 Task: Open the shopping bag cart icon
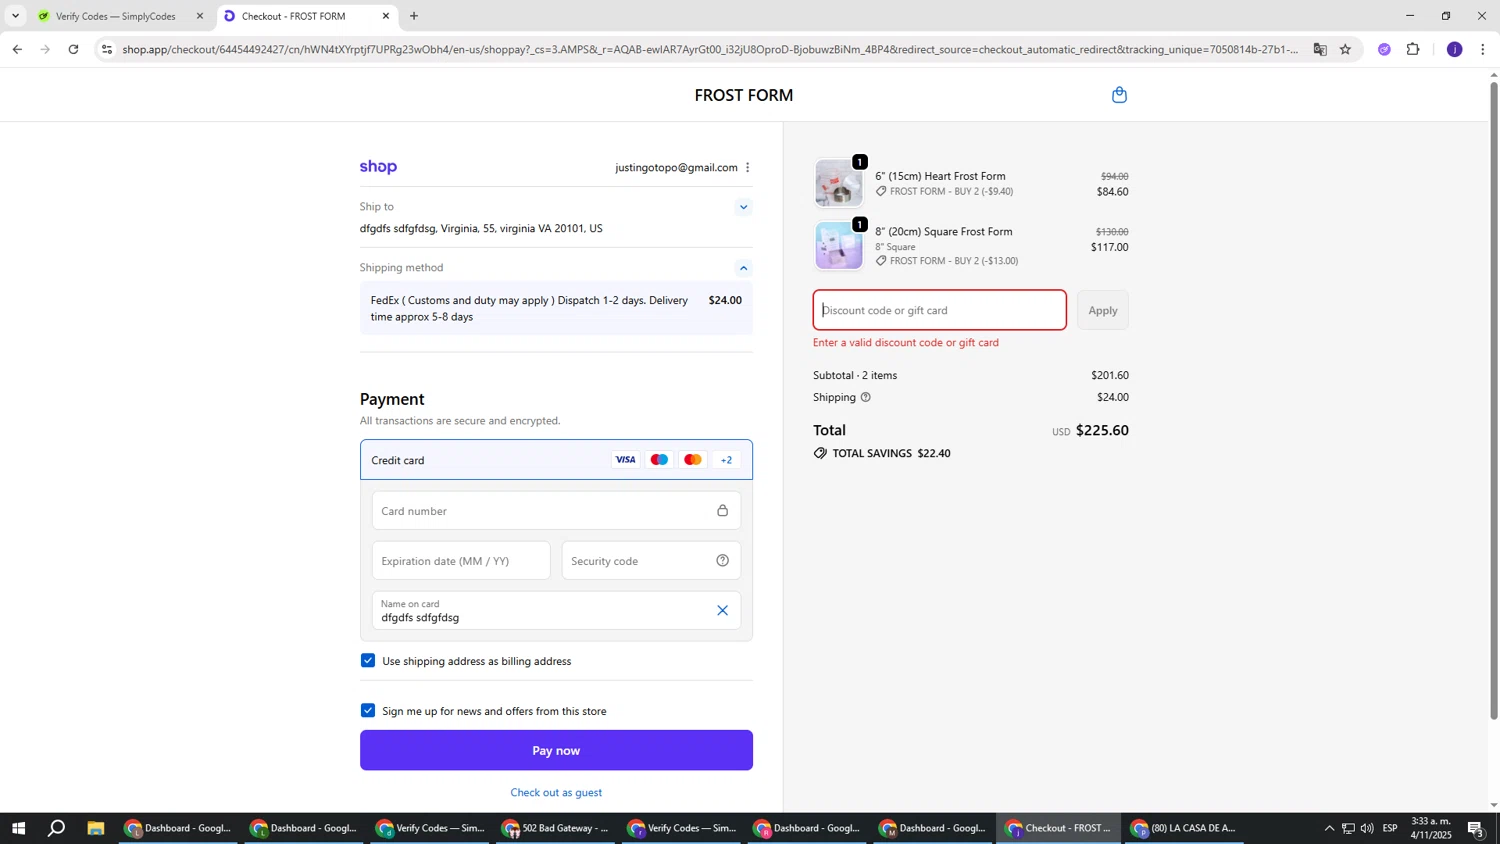click(1119, 95)
